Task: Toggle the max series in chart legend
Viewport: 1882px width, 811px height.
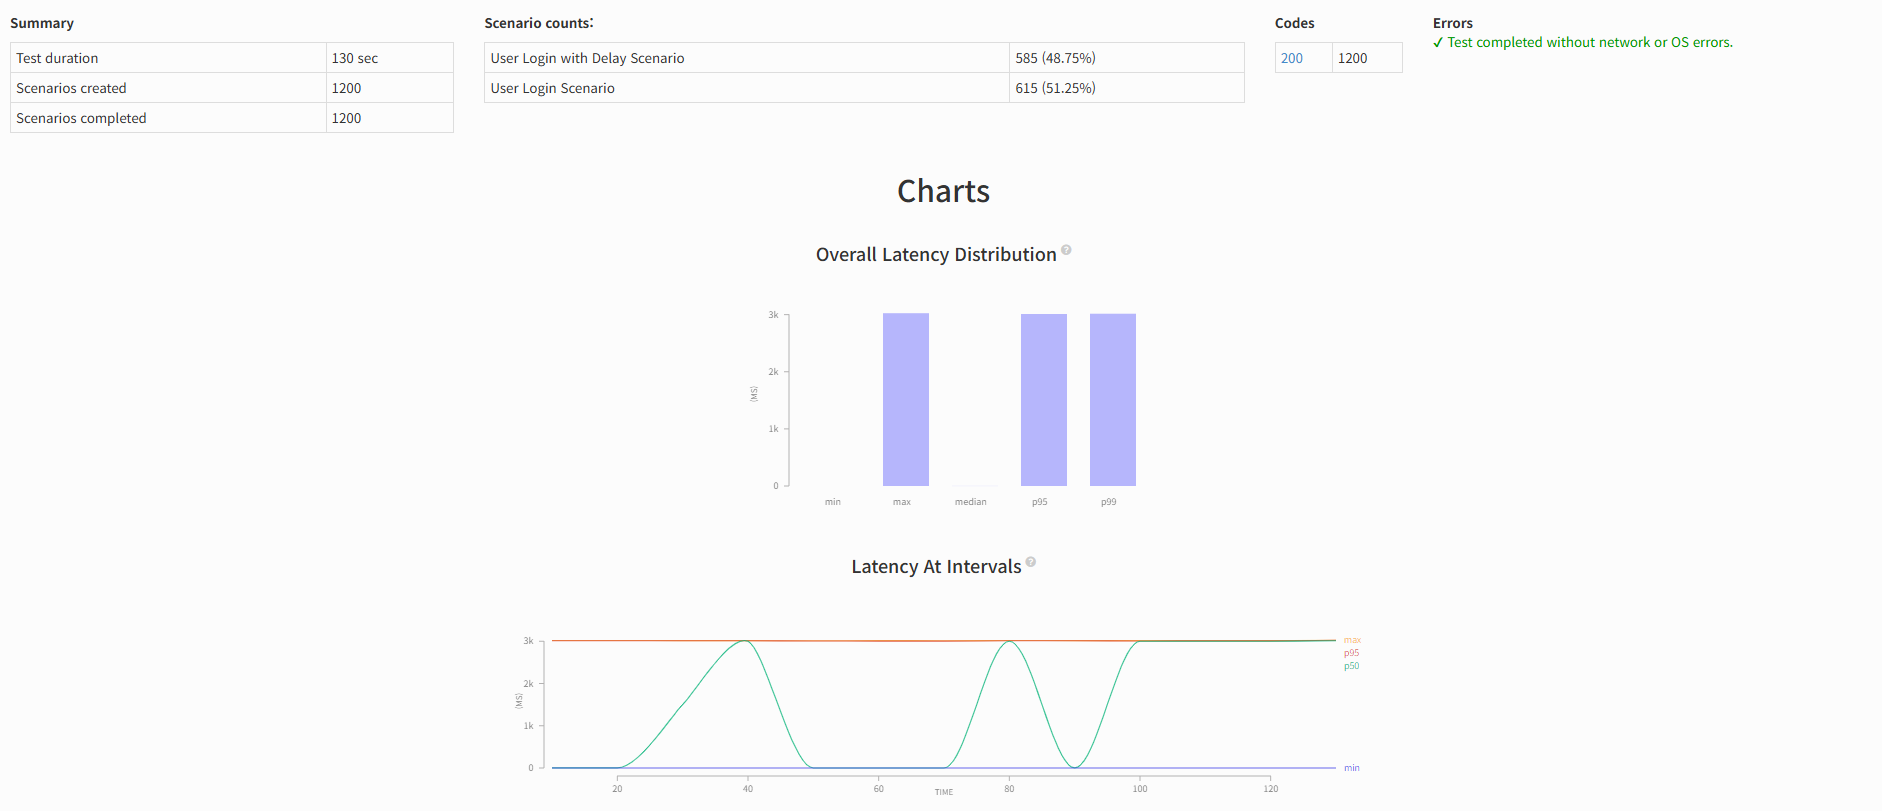Action: (x=1352, y=640)
